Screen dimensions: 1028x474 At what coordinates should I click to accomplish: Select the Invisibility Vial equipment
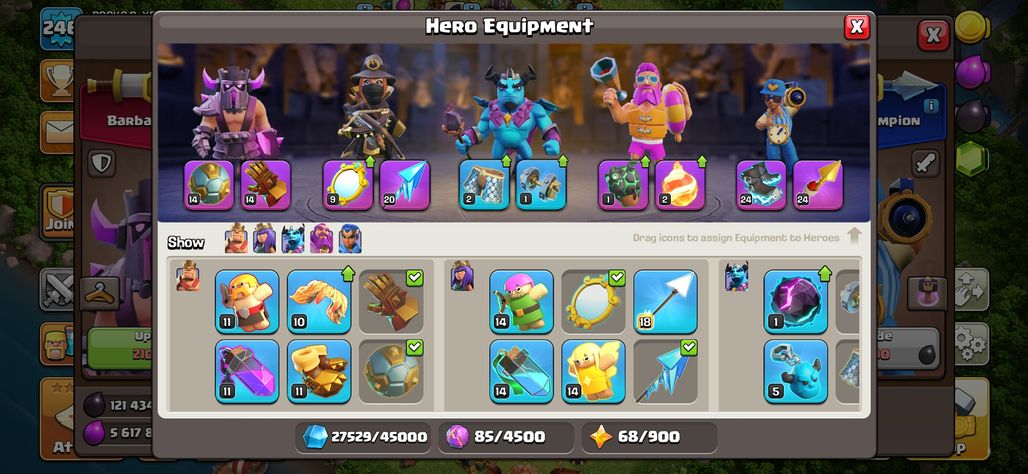(521, 371)
